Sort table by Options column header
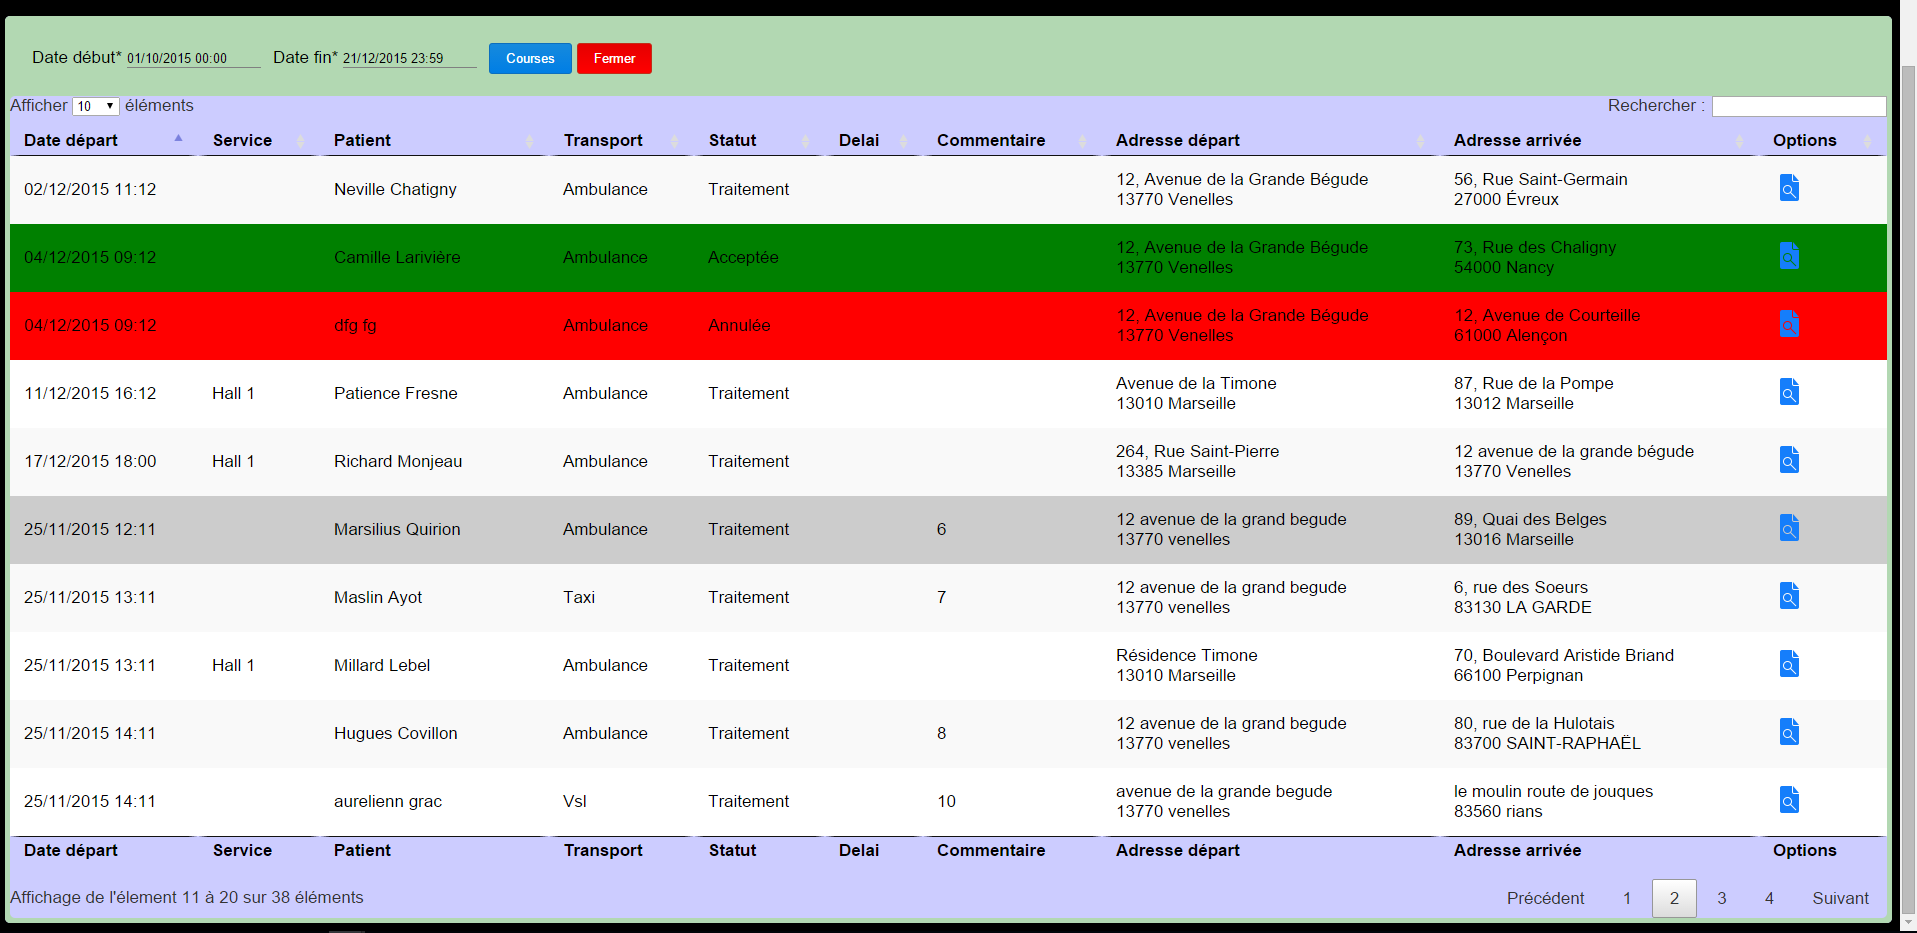 click(x=1823, y=140)
